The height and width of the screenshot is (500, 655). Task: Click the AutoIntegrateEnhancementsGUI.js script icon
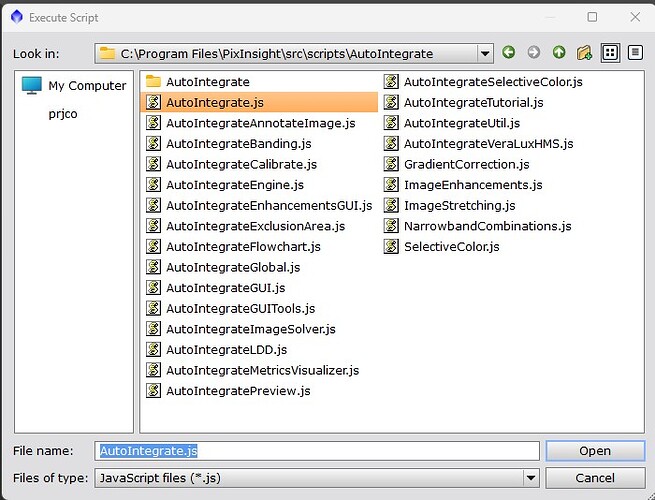pyautogui.click(x=153, y=205)
